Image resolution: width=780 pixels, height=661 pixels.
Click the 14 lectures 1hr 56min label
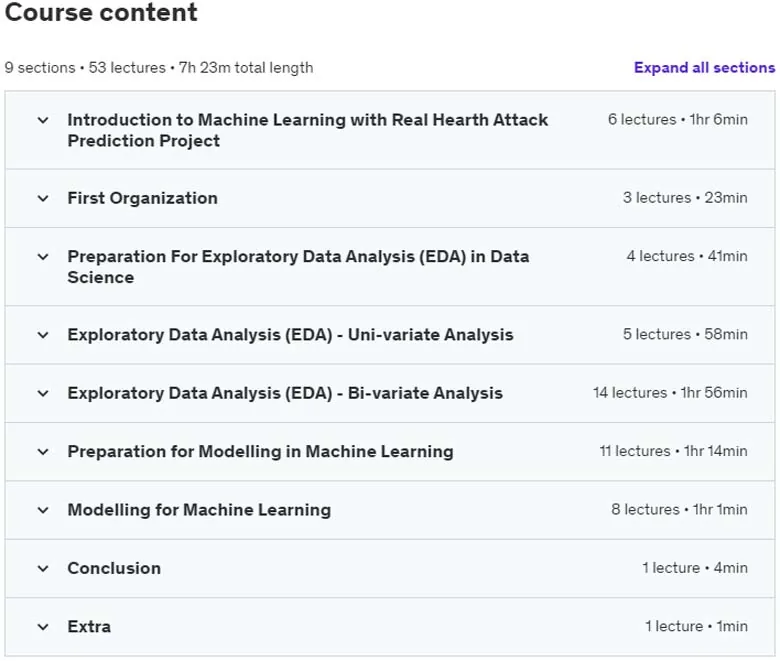tap(670, 393)
